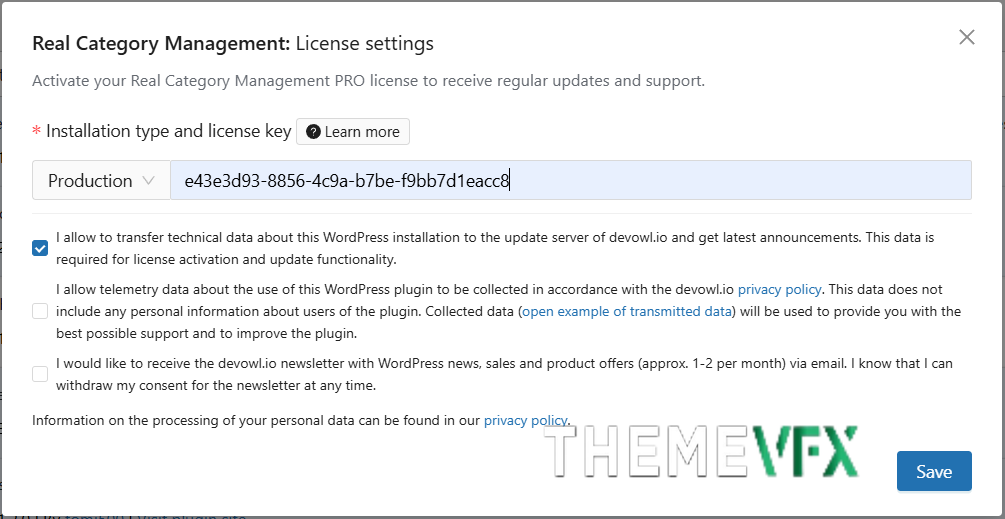Open example of transmitted data link
This screenshot has width=1005, height=519.
pyautogui.click(x=627, y=312)
